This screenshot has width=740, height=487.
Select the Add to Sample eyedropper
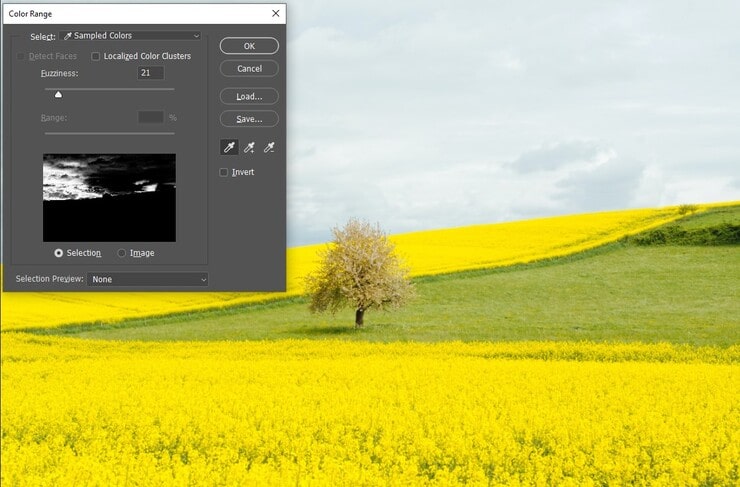pos(249,147)
